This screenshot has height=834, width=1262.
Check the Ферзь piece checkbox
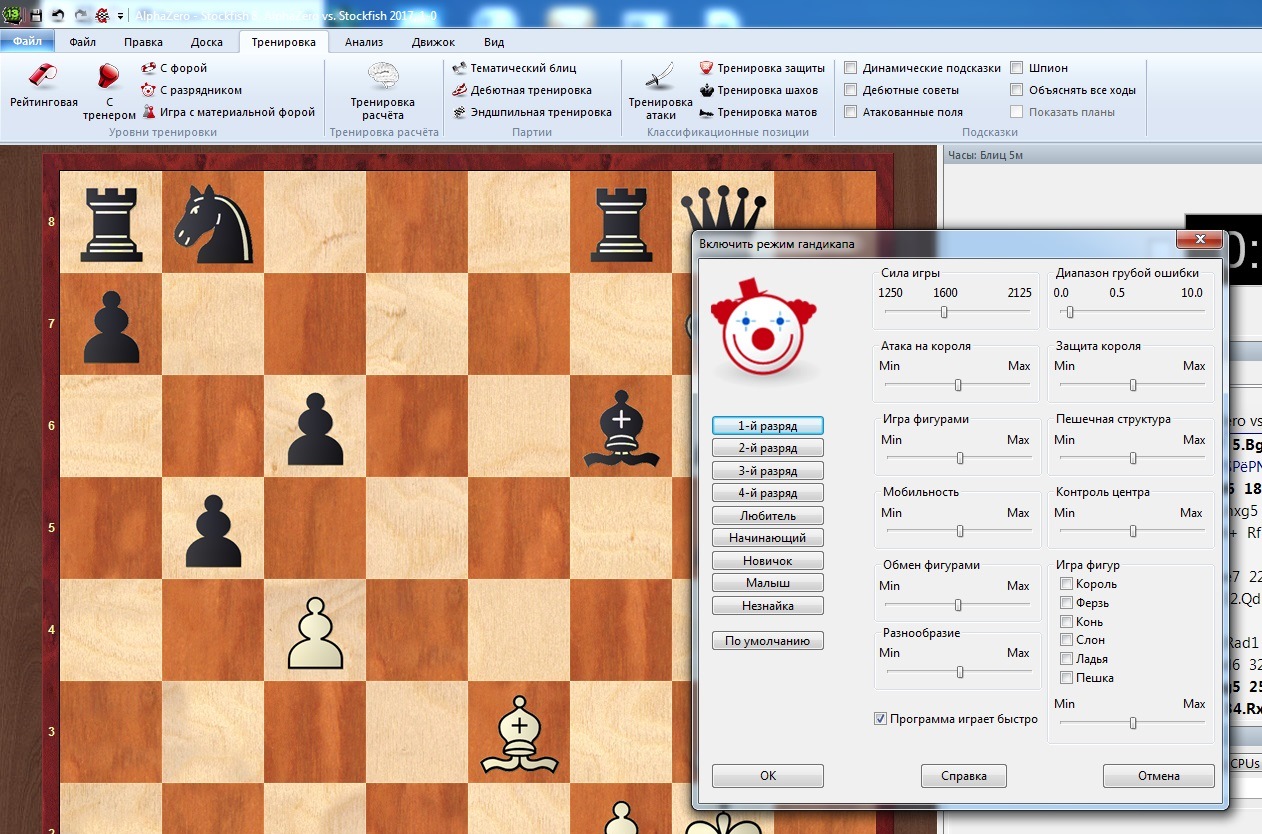[x=1067, y=603]
